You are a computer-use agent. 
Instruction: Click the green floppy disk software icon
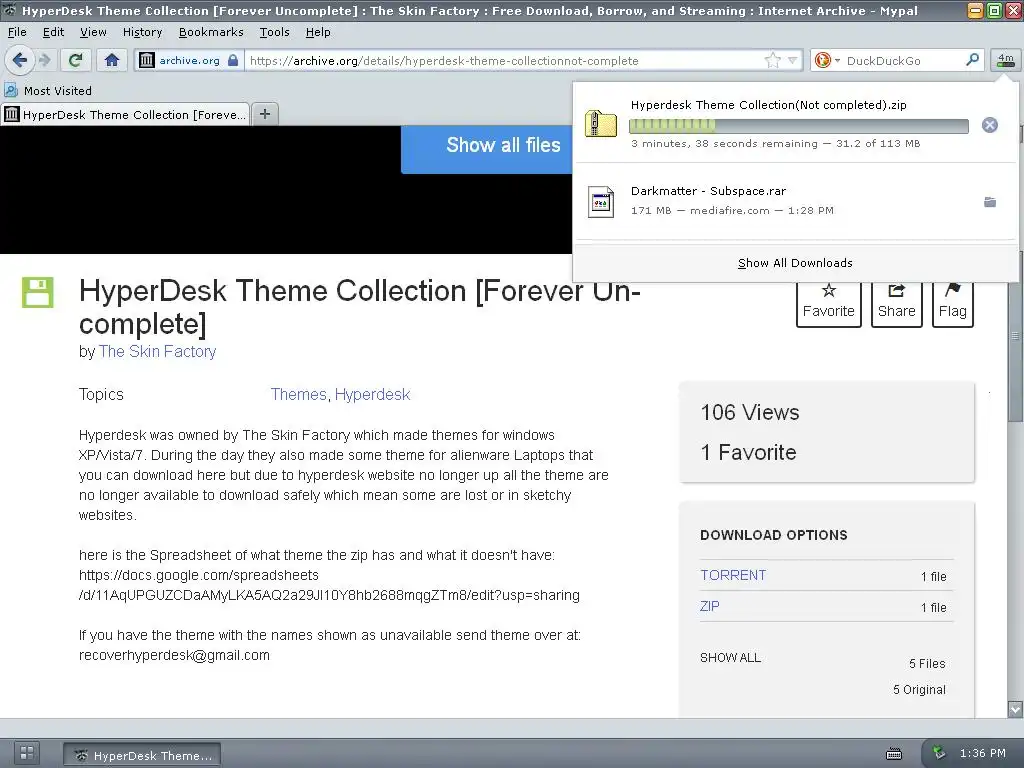click(38, 292)
